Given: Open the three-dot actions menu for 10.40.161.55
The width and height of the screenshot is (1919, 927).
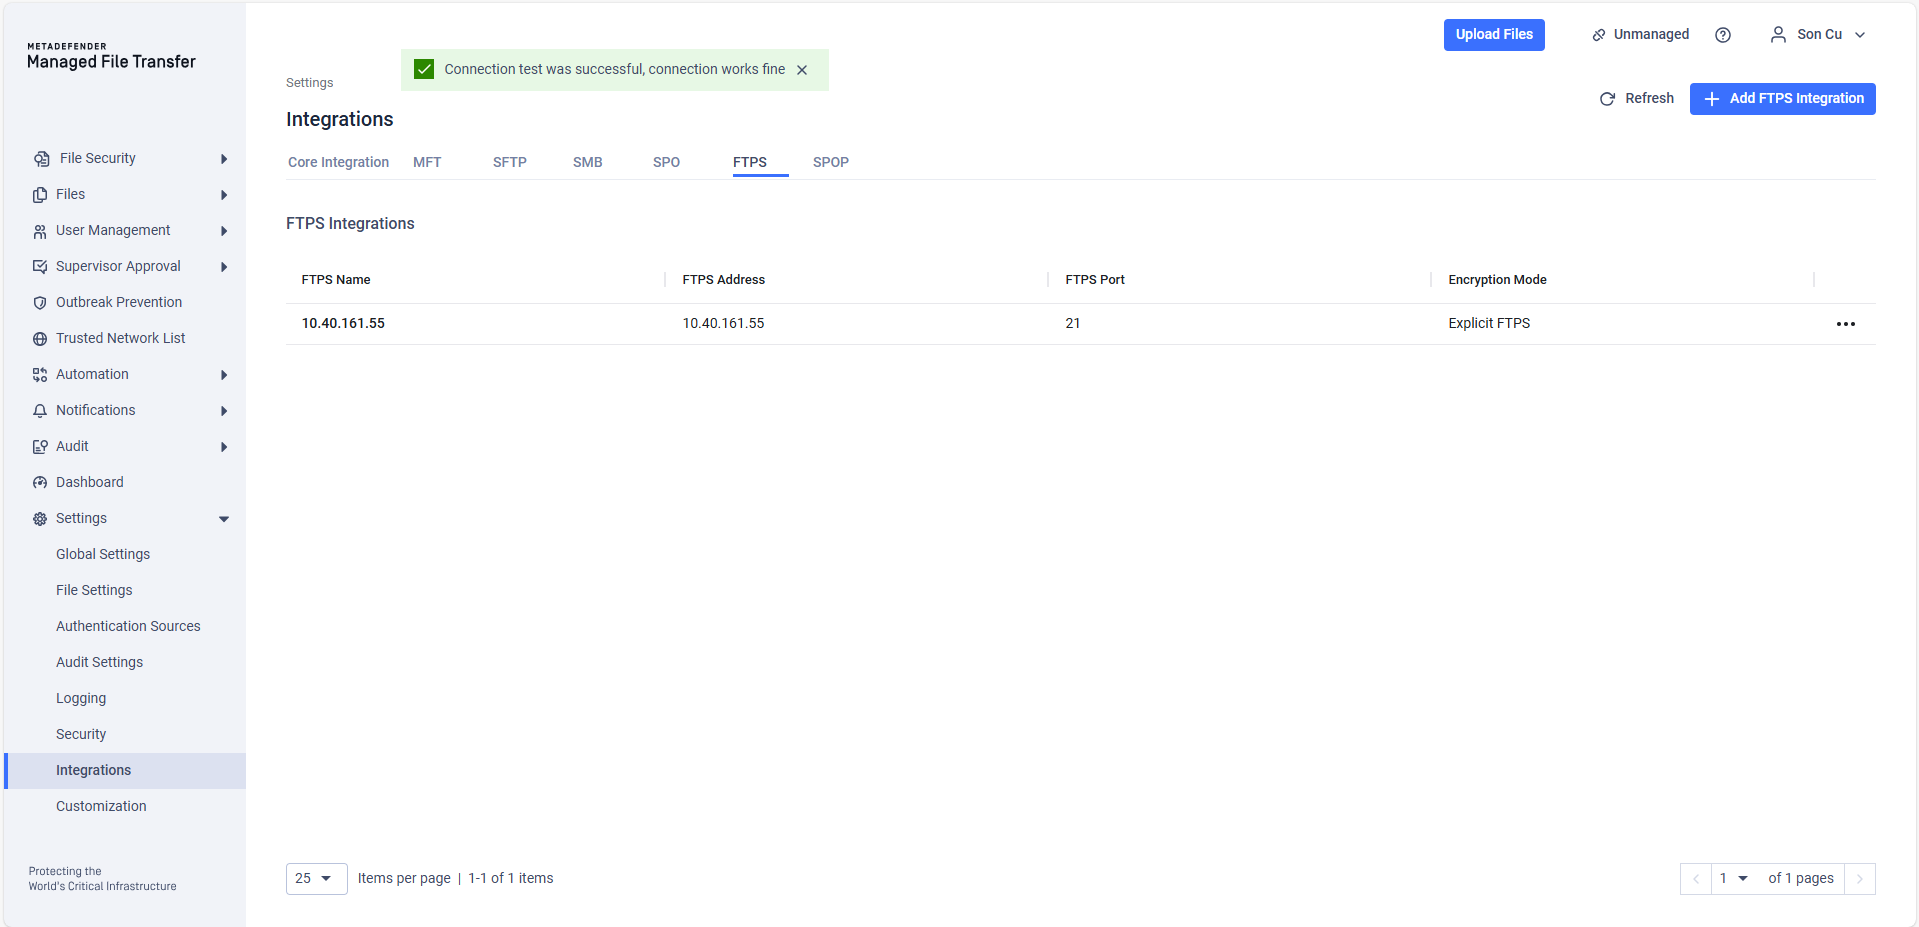Looking at the screenshot, I should click(1845, 324).
